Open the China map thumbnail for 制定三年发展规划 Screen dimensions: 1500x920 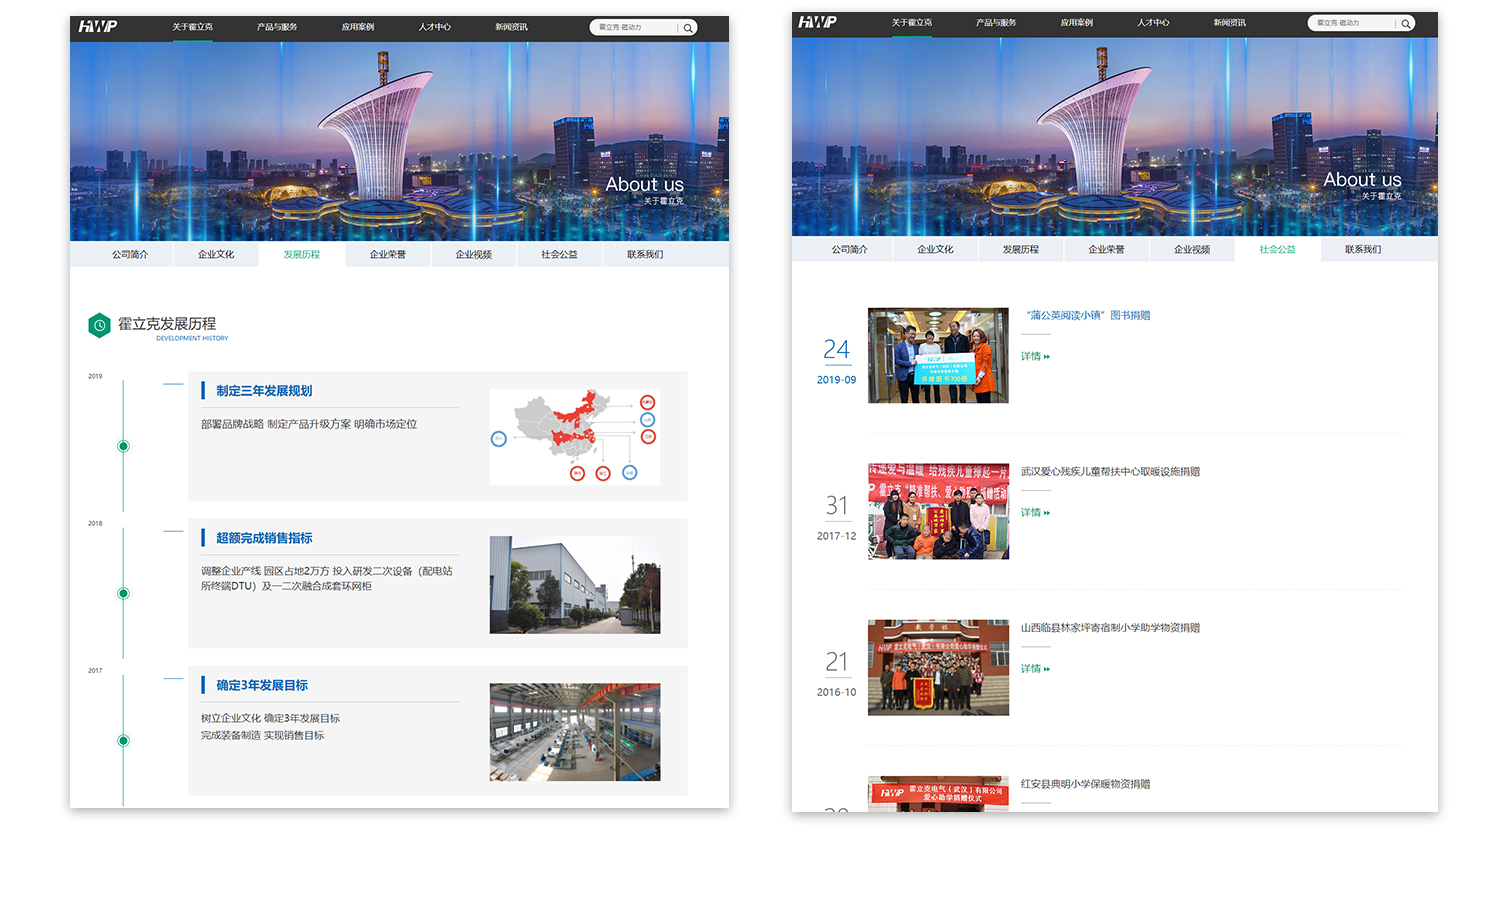(x=575, y=437)
